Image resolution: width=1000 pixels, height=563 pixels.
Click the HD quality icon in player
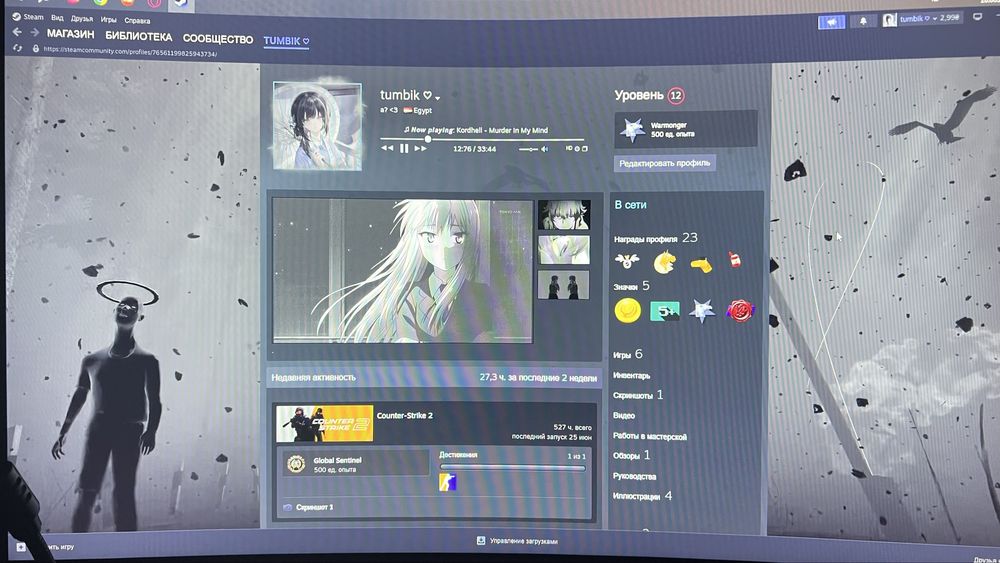pyautogui.click(x=569, y=149)
